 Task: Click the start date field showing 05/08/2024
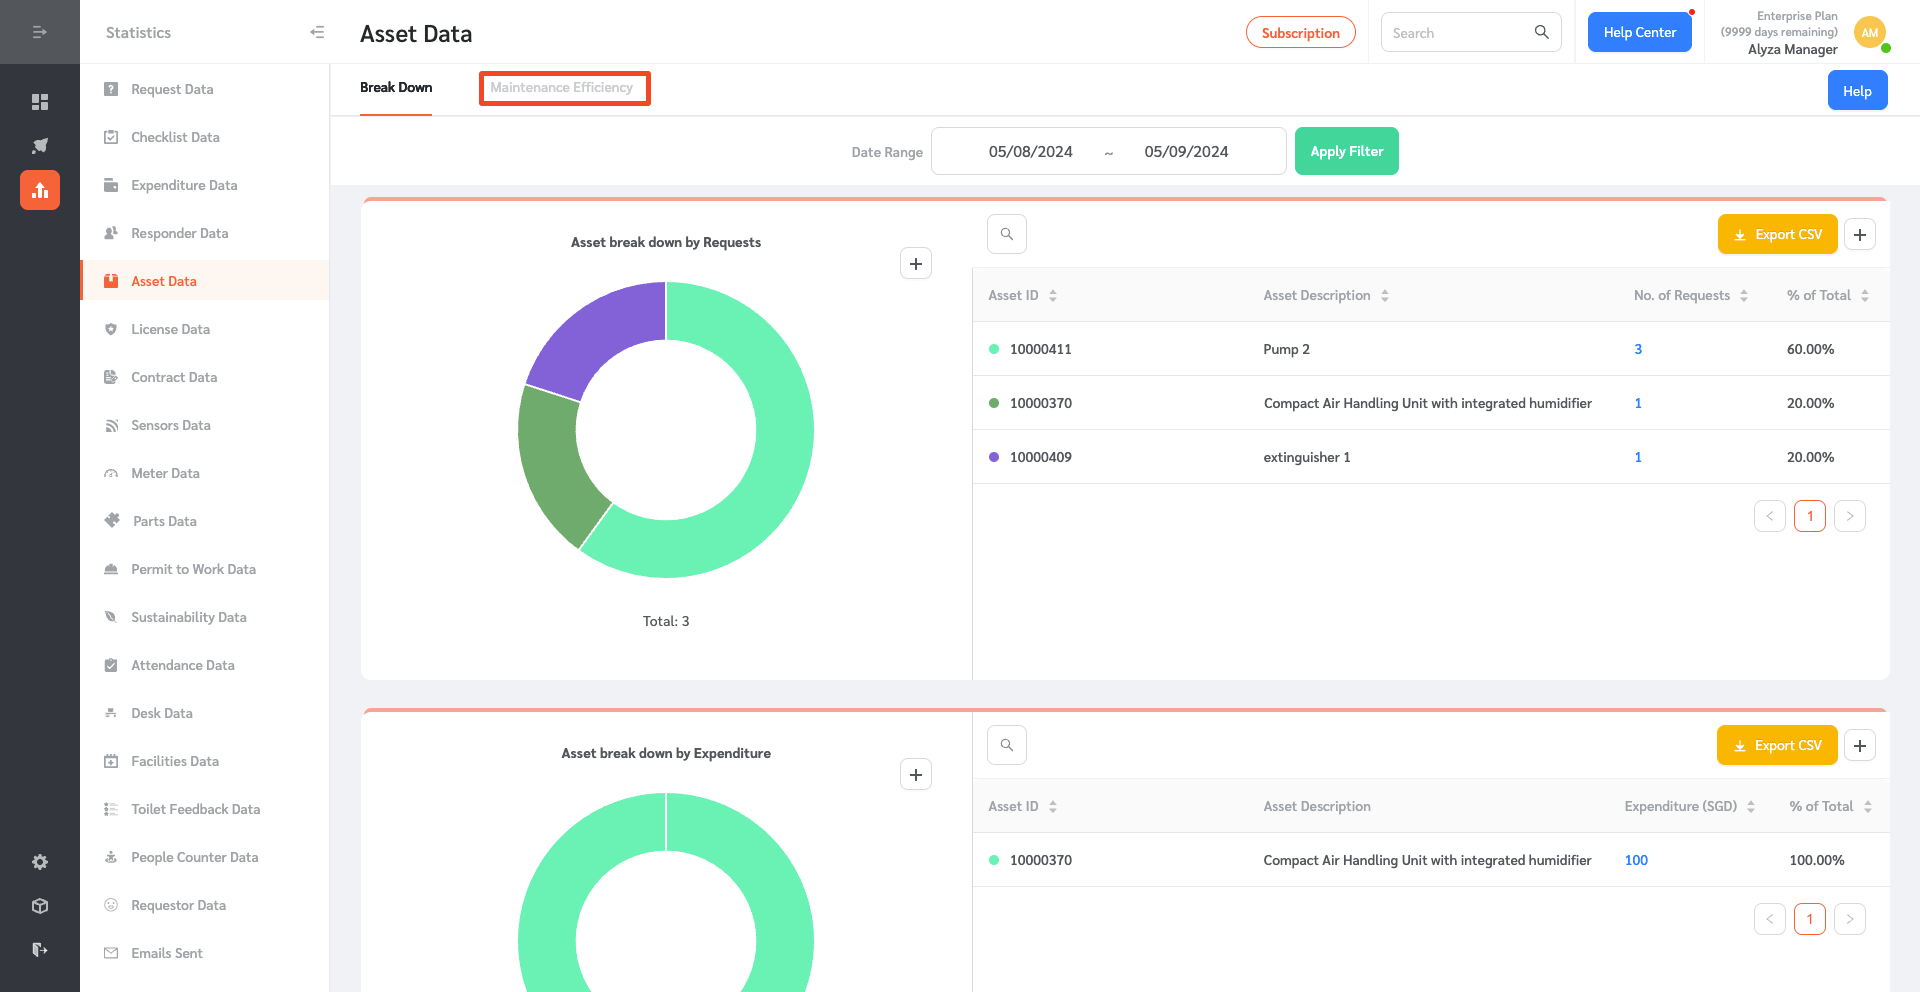(1030, 151)
